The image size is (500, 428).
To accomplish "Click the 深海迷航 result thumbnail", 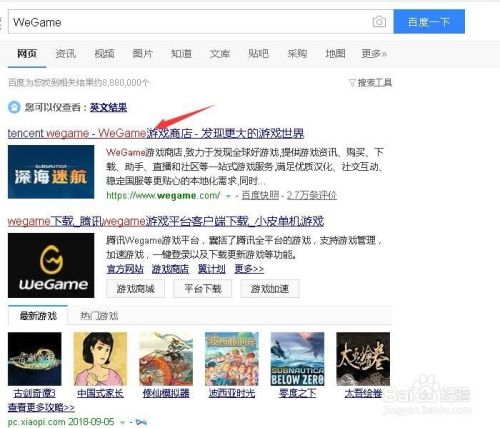I will coord(51,172).
